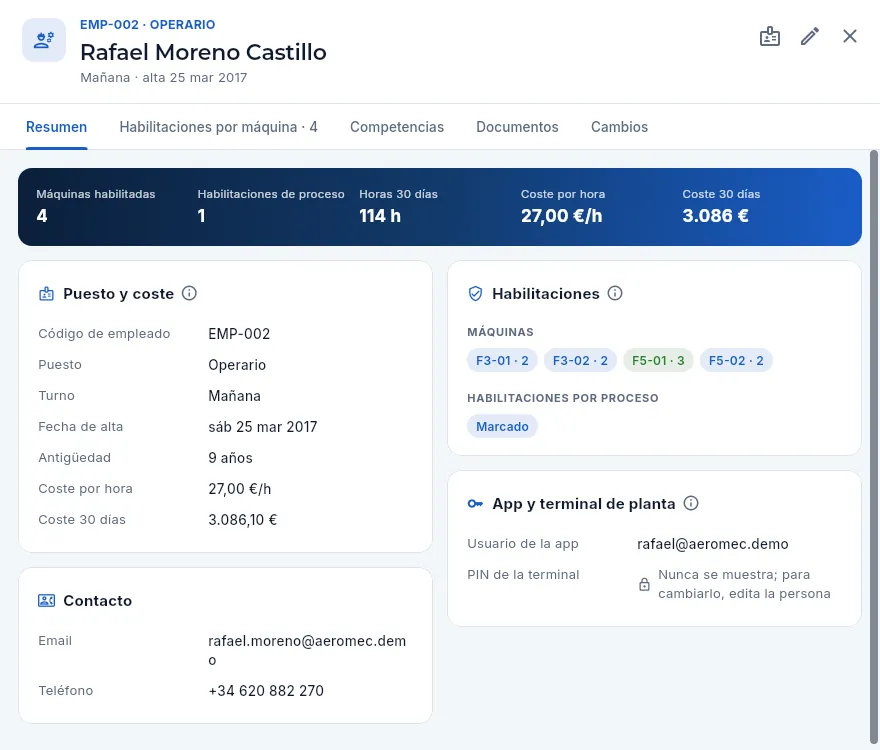Click the PIN lock icon
The height and width of the screenshot is (750, 880).
[x=644, y=584]
